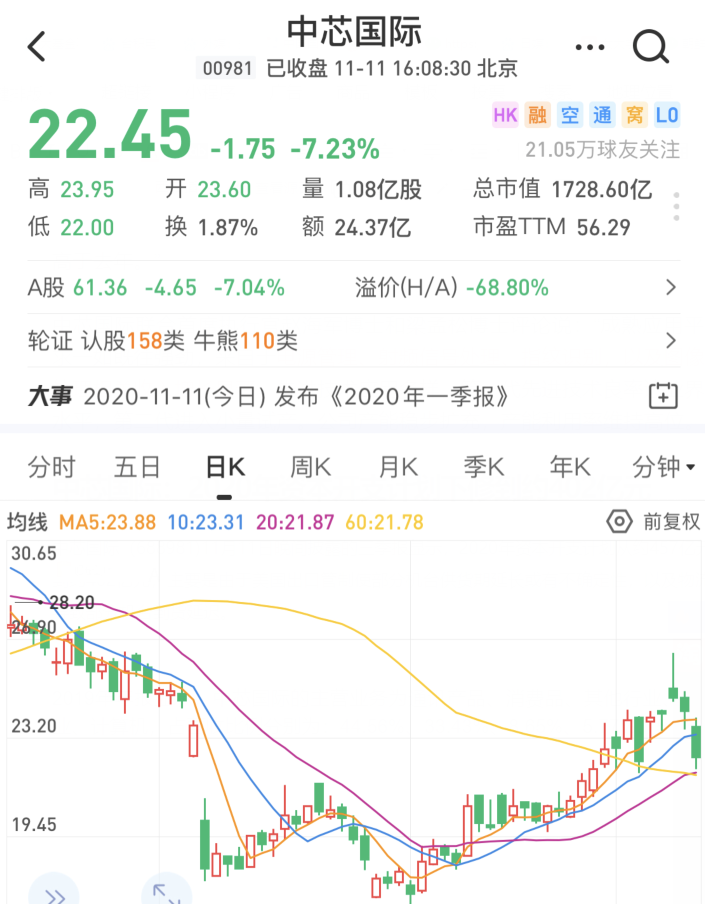
Task: Go back with the left arrow
Action: click(36, 46)
